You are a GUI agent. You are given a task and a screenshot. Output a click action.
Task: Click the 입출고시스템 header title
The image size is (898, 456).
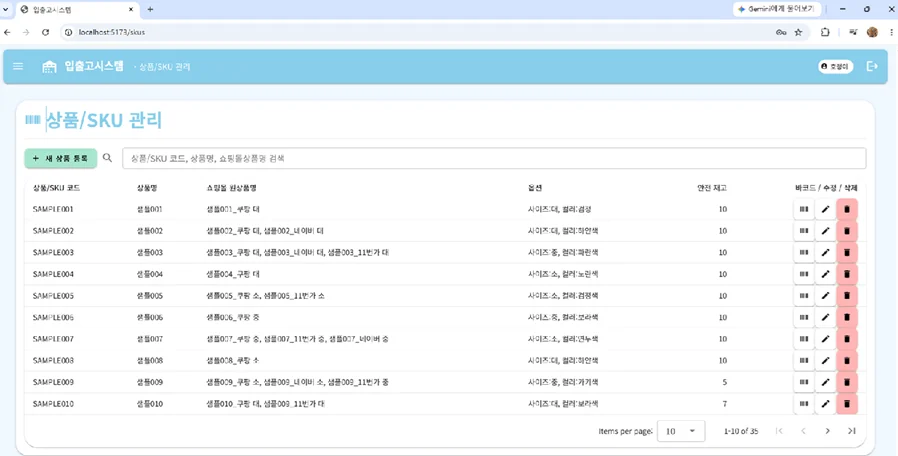coord(94,66)
